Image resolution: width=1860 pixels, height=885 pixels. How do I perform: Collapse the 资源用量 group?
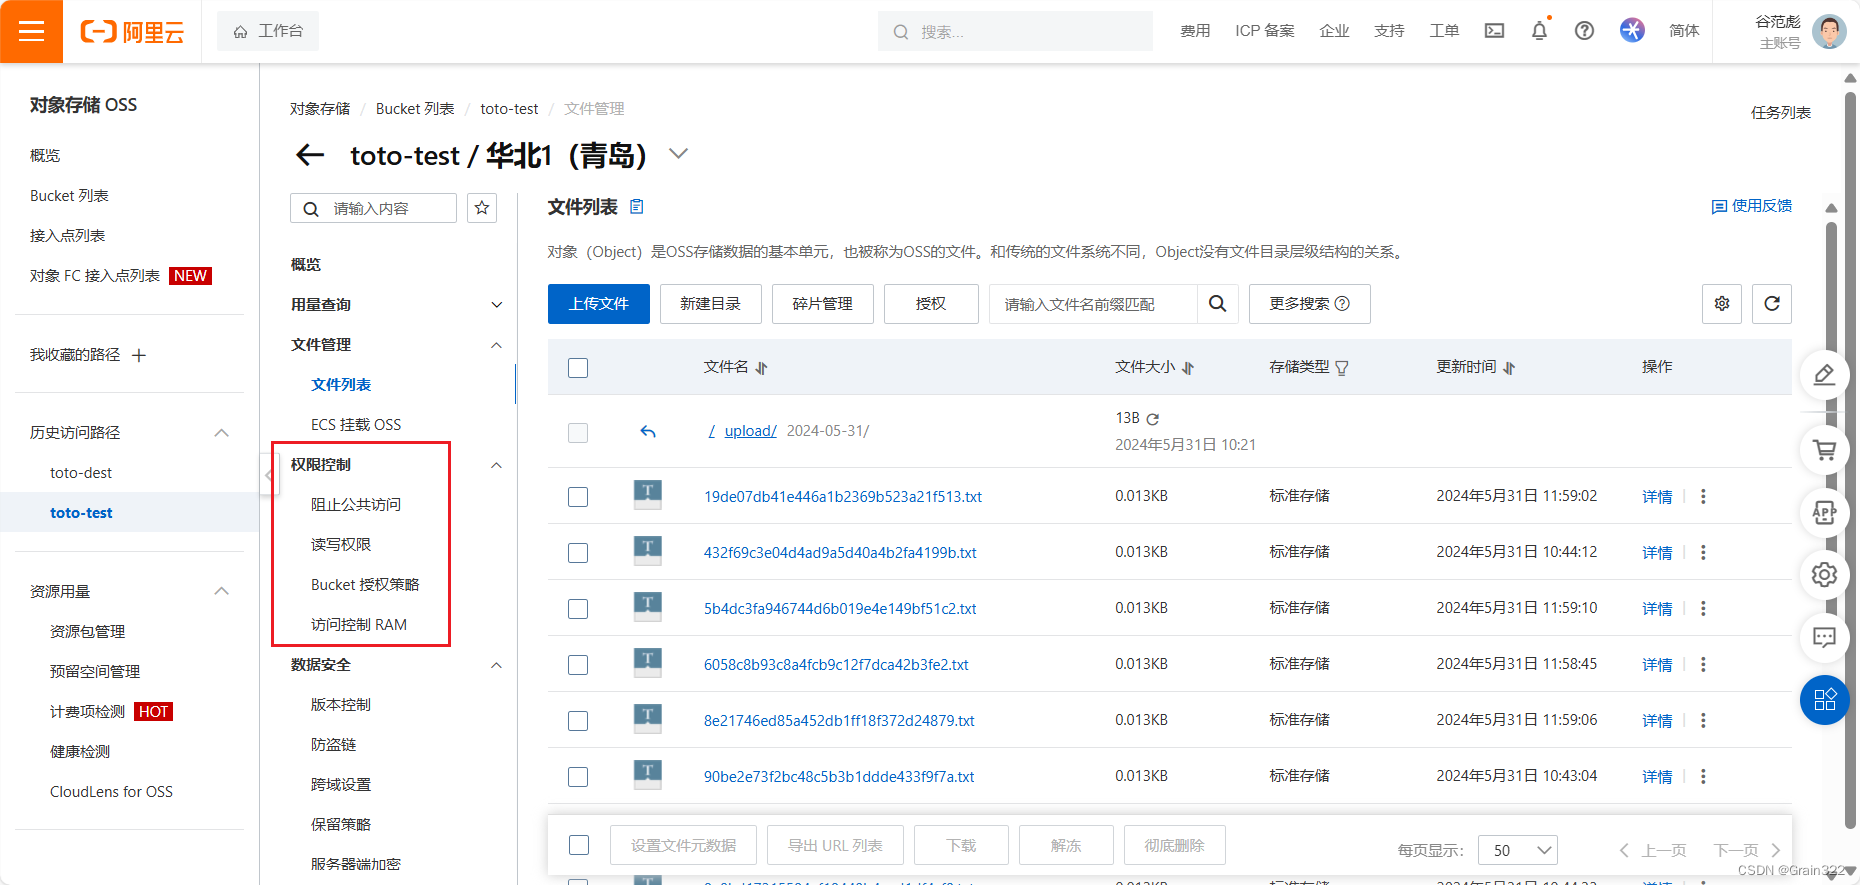coord(222,591)
